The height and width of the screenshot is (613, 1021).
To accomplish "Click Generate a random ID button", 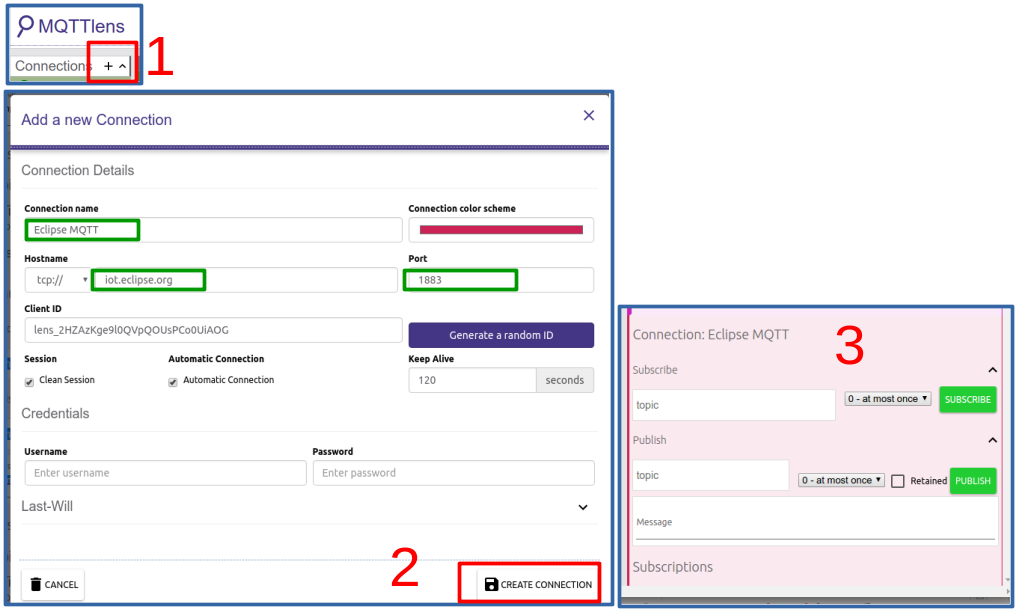I will click(501, 335).
